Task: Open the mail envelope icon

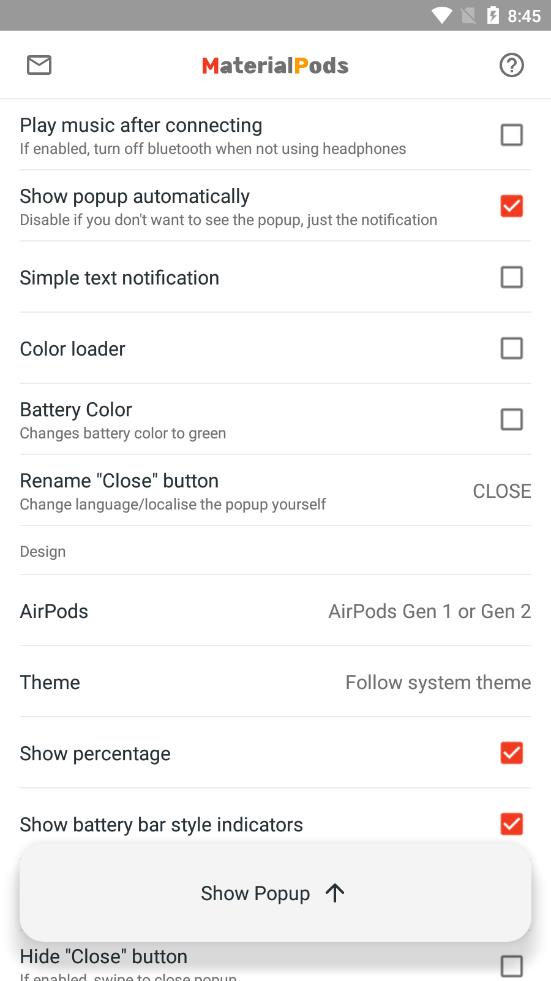Action: (39, 65)
